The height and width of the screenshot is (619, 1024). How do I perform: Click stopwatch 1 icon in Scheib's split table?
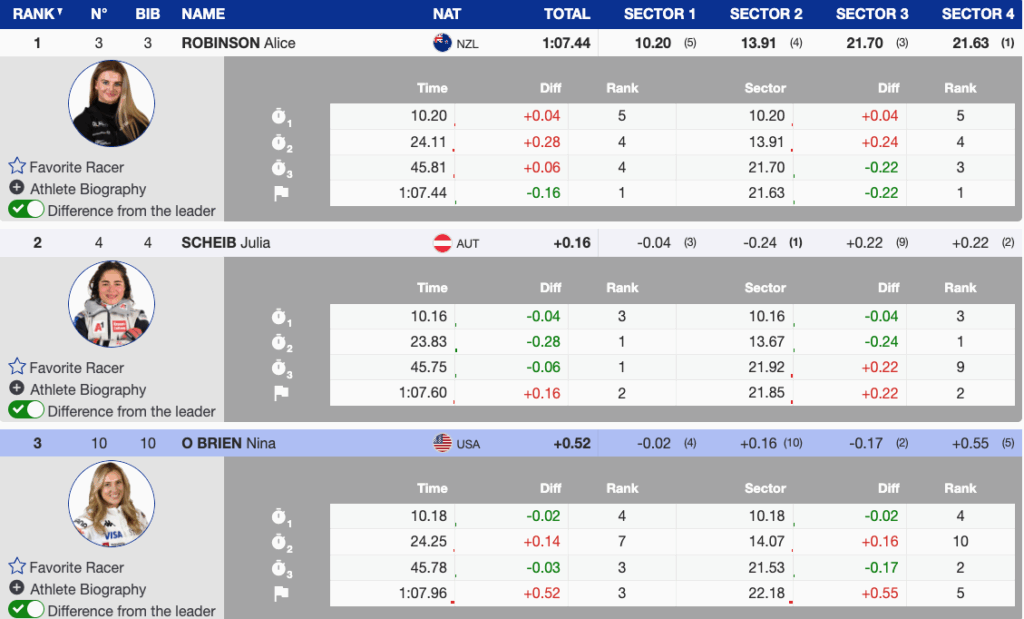click(x=280, y=317)
